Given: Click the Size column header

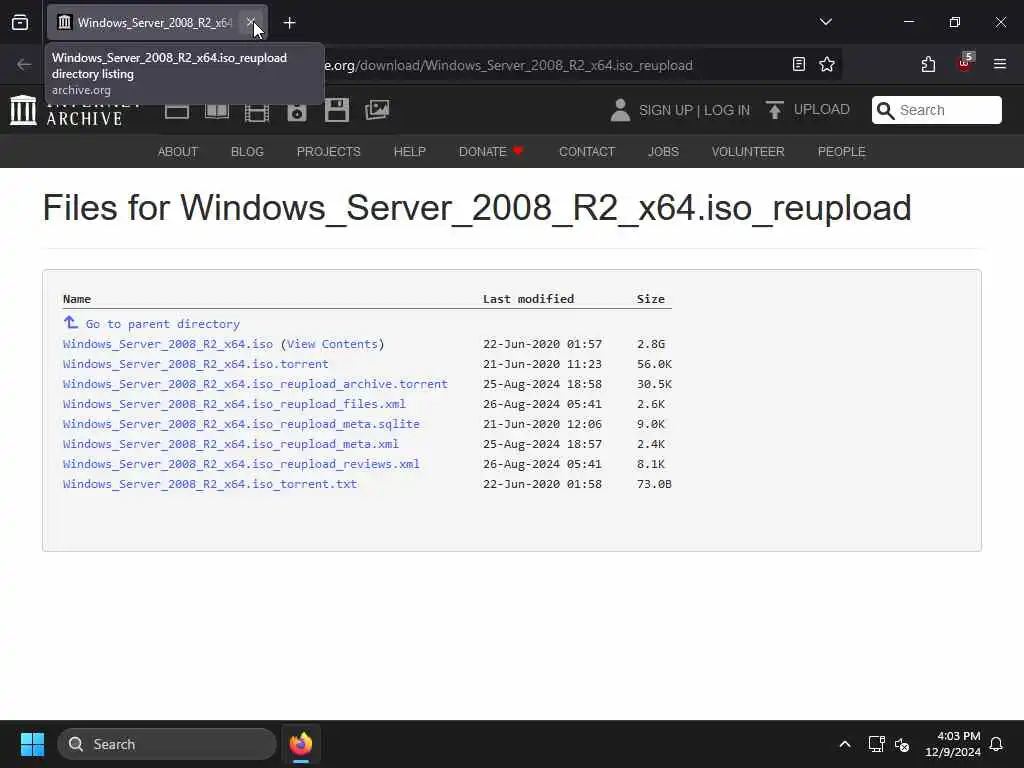Looking at the screenshot, I should [x=650, y=299].
